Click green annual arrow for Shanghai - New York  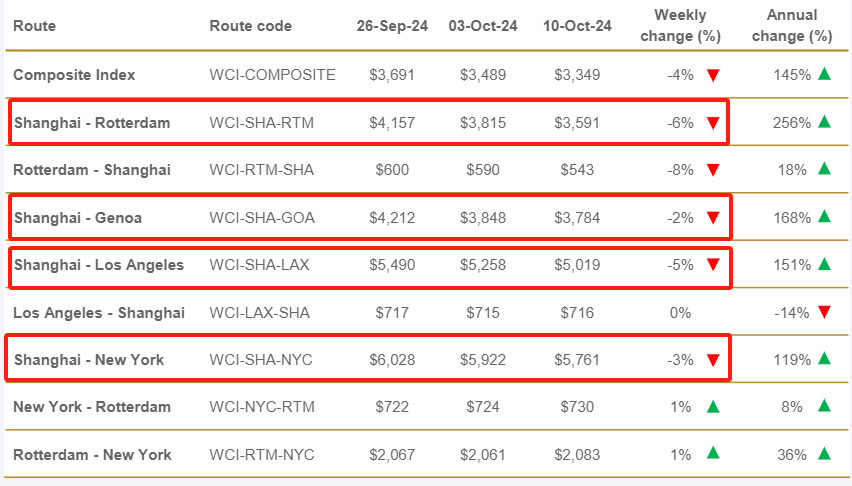click(824, 359)
